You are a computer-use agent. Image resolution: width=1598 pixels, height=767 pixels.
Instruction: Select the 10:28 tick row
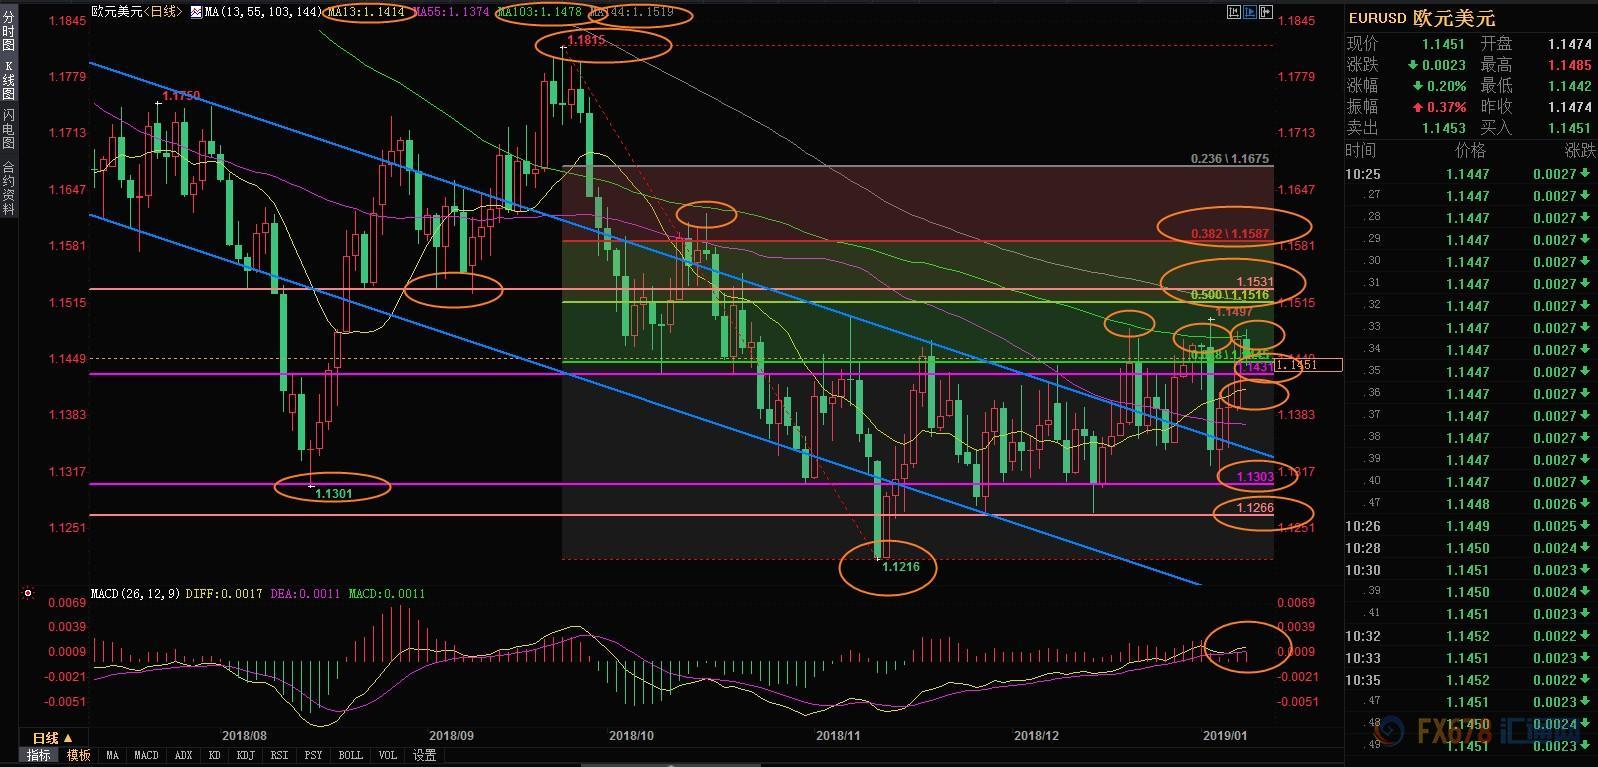tap(1470, 548)
